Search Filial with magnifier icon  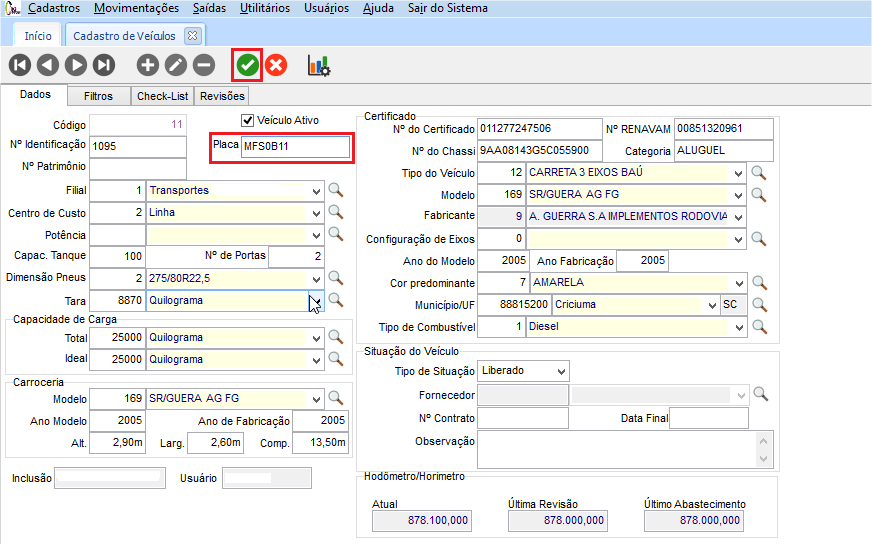point(336,190)
